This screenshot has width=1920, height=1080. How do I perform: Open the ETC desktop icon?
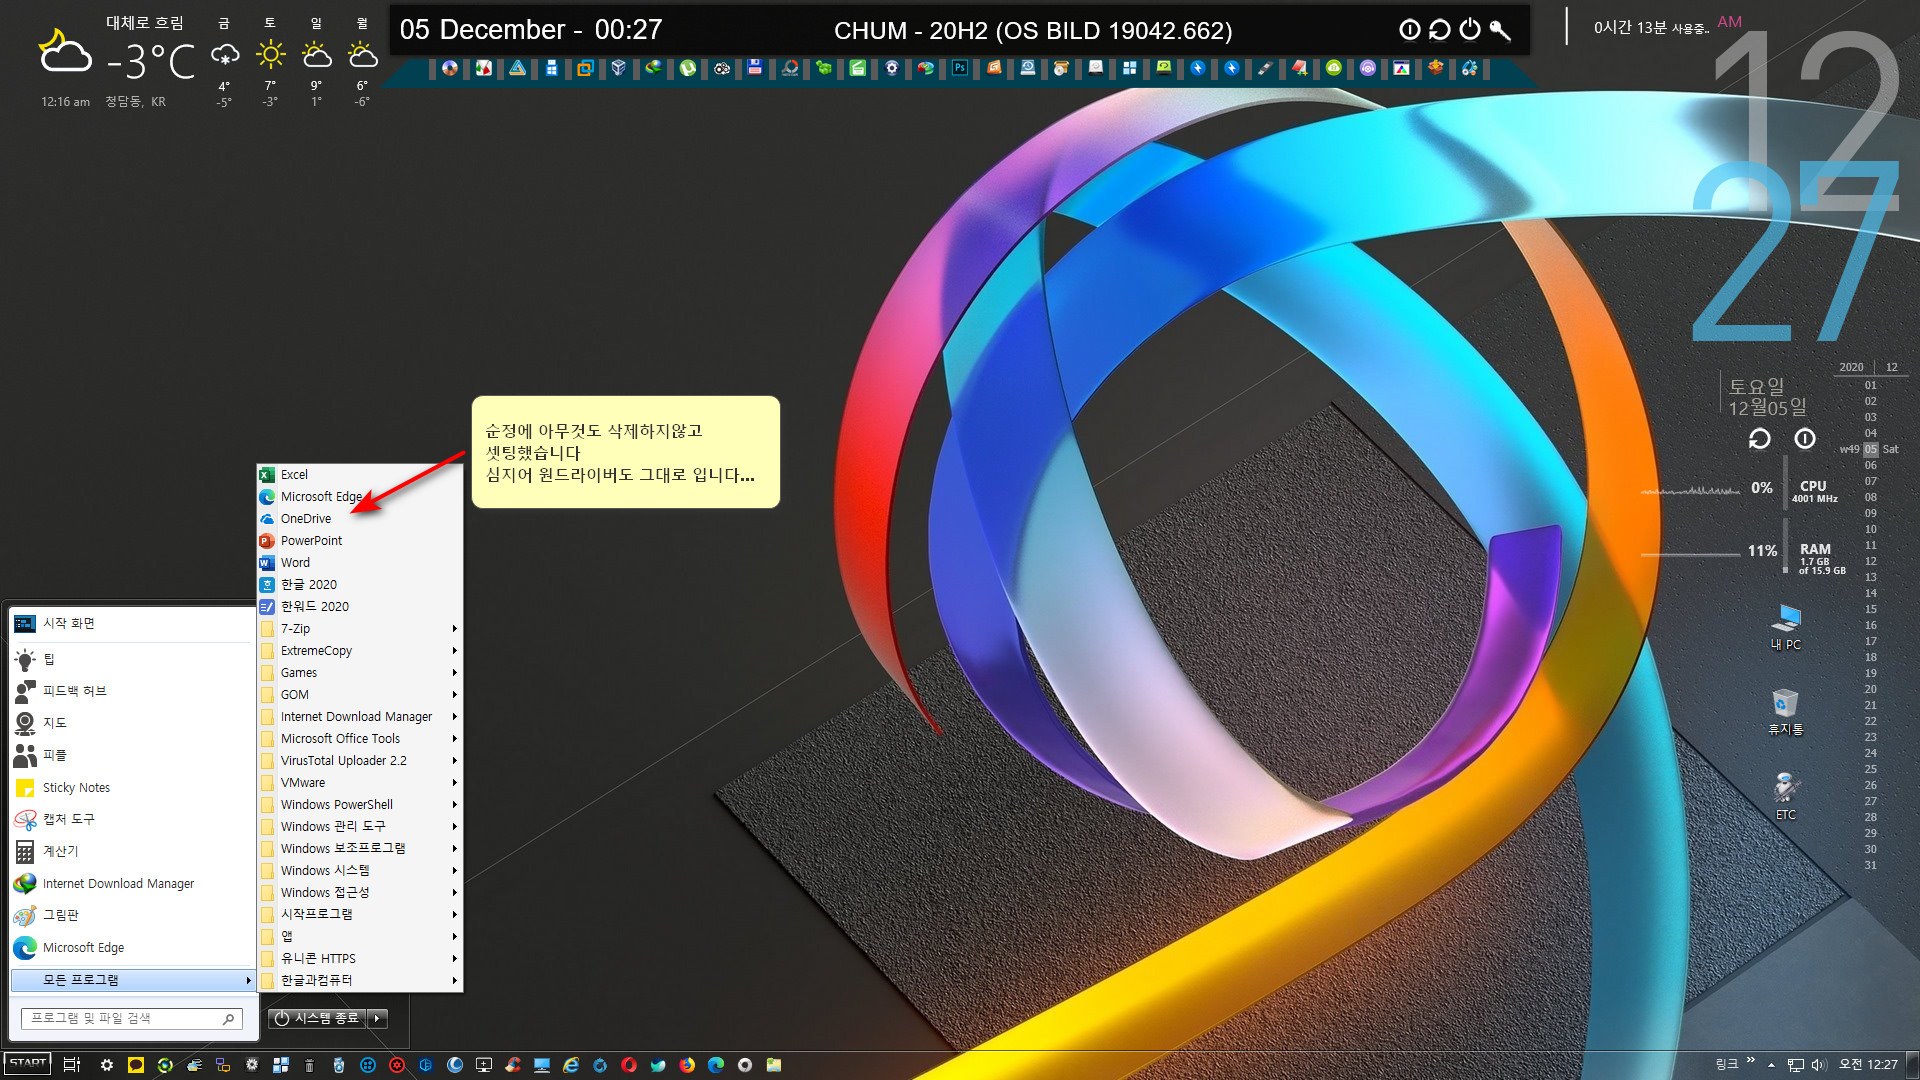(x=1786, y=797)
